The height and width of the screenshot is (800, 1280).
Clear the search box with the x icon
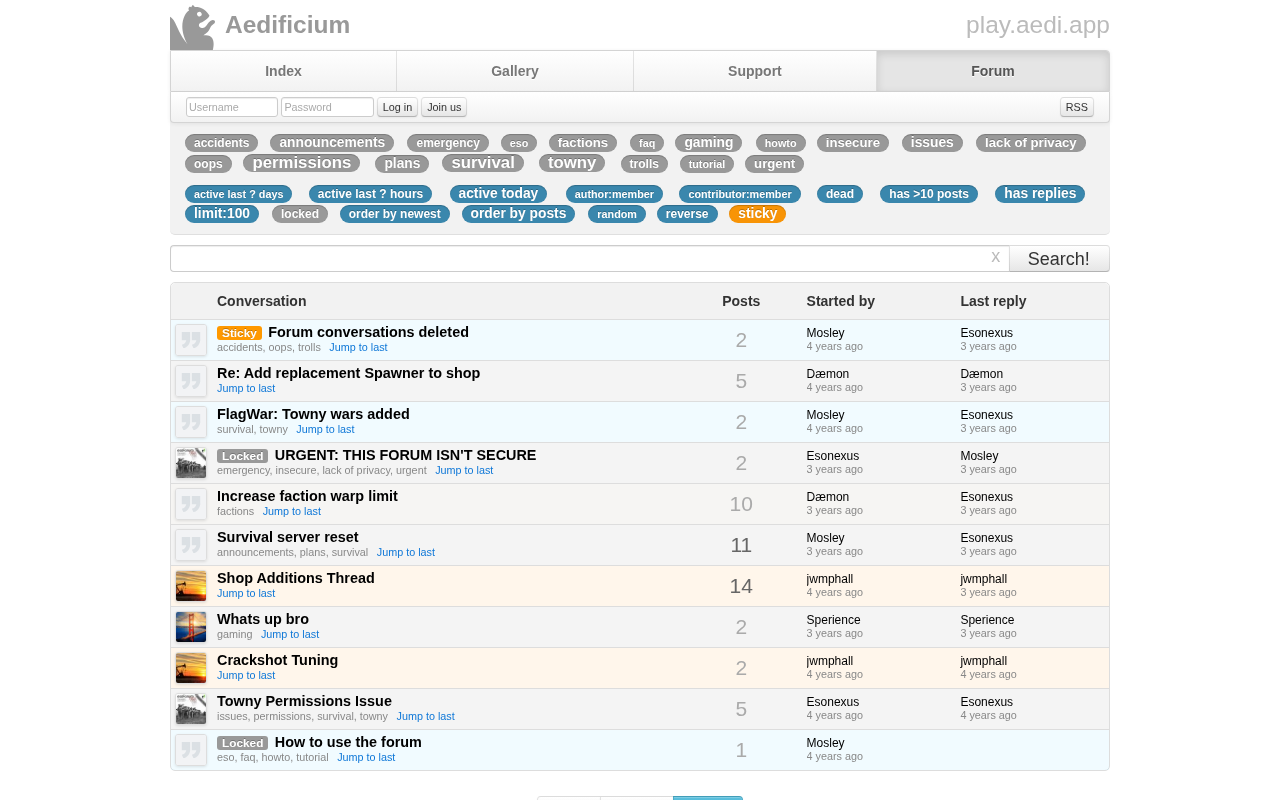coord(995,257)
